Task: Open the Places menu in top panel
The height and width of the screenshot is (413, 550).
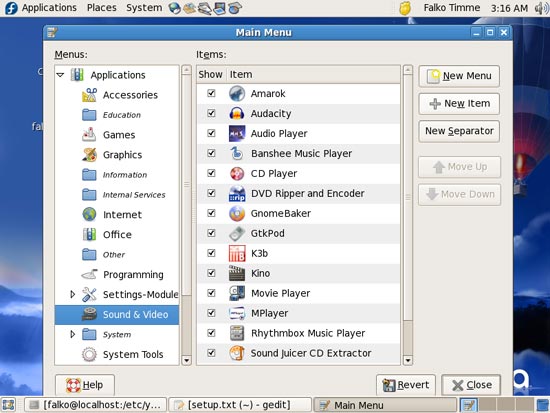Action: pos(102,7)
